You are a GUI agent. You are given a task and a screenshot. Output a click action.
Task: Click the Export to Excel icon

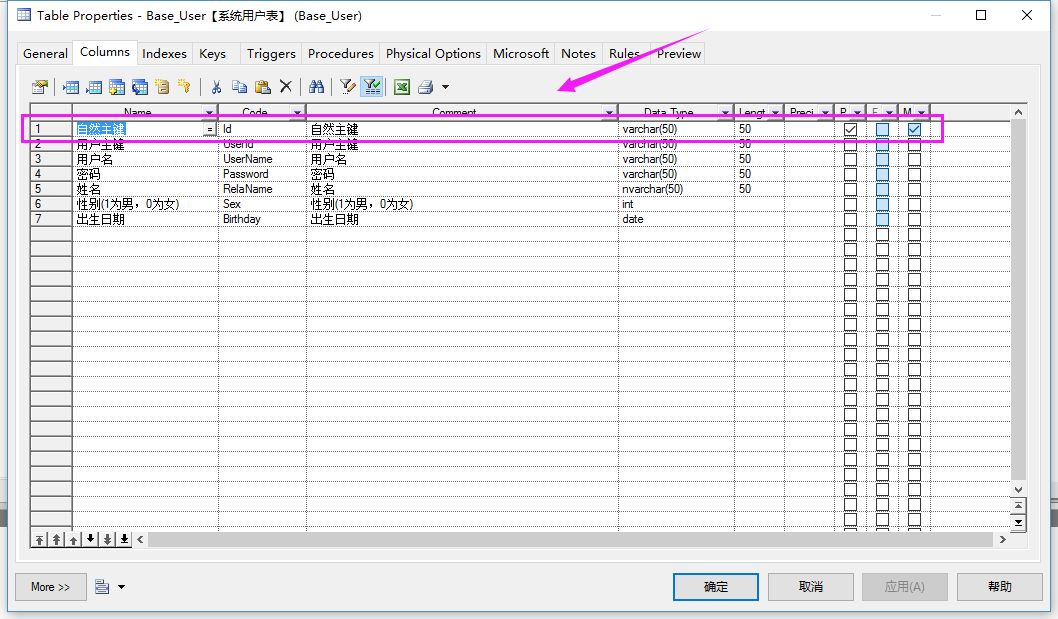tap(402, 86)
